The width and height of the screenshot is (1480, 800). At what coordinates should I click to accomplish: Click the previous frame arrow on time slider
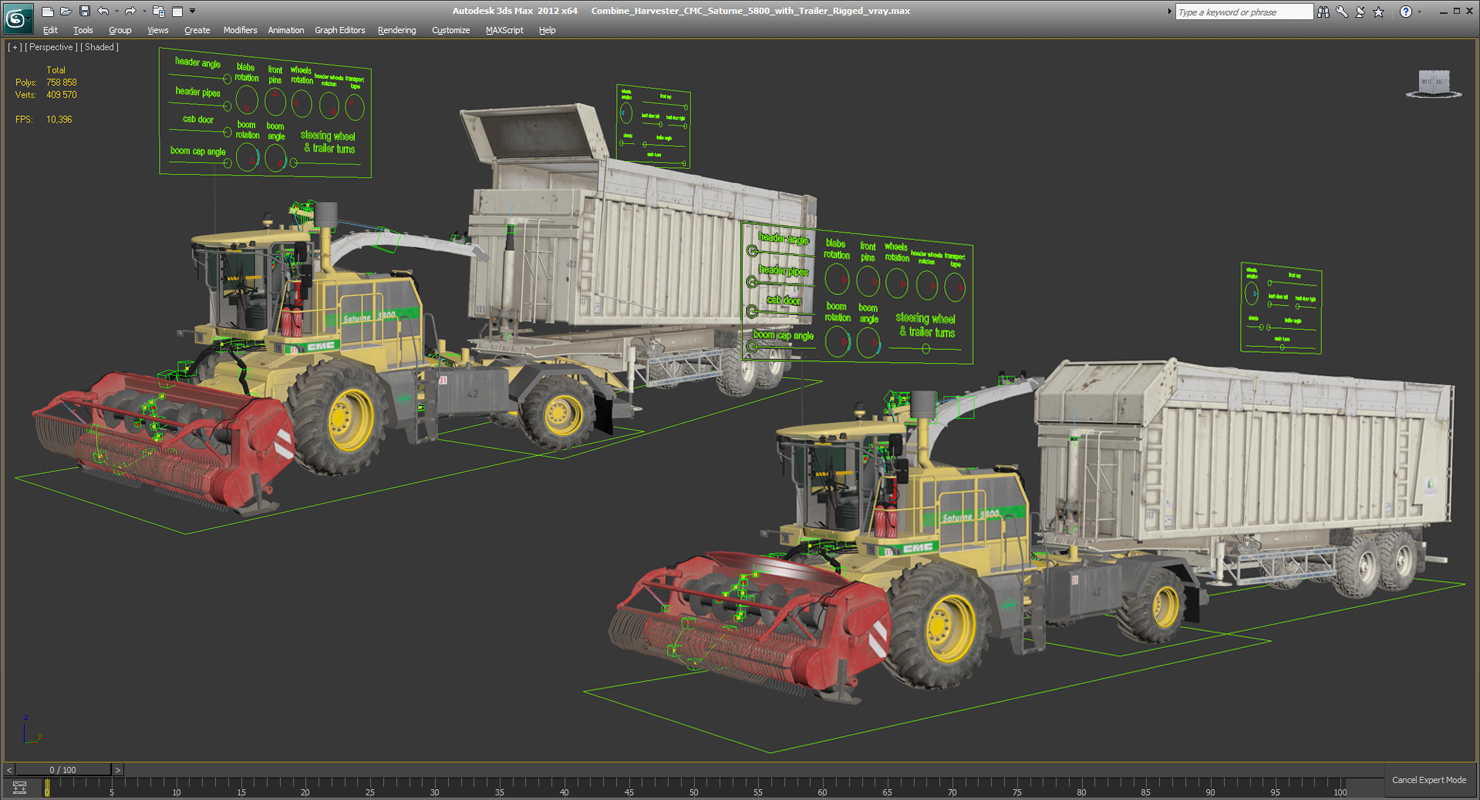click(x=10, y=770)
